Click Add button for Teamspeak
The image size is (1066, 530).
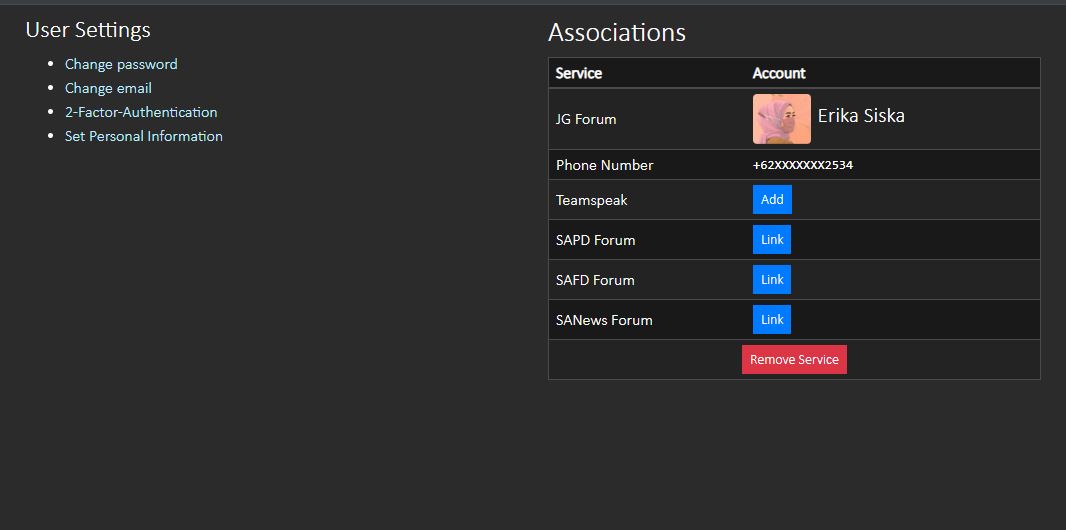tap(772, 200)
